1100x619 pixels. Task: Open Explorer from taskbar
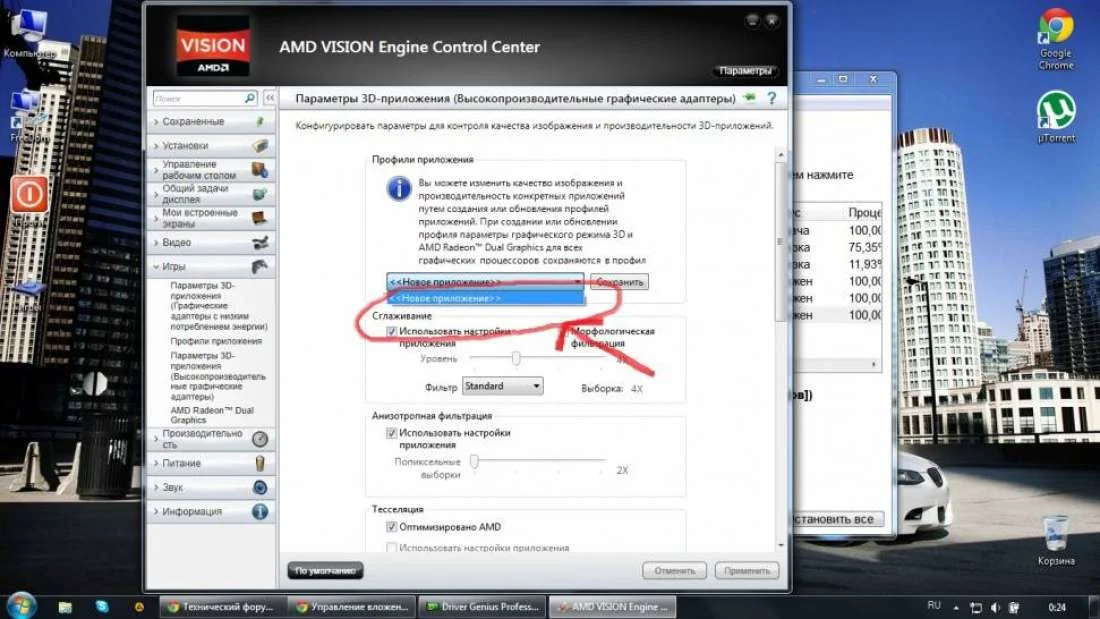pos(65,607)
